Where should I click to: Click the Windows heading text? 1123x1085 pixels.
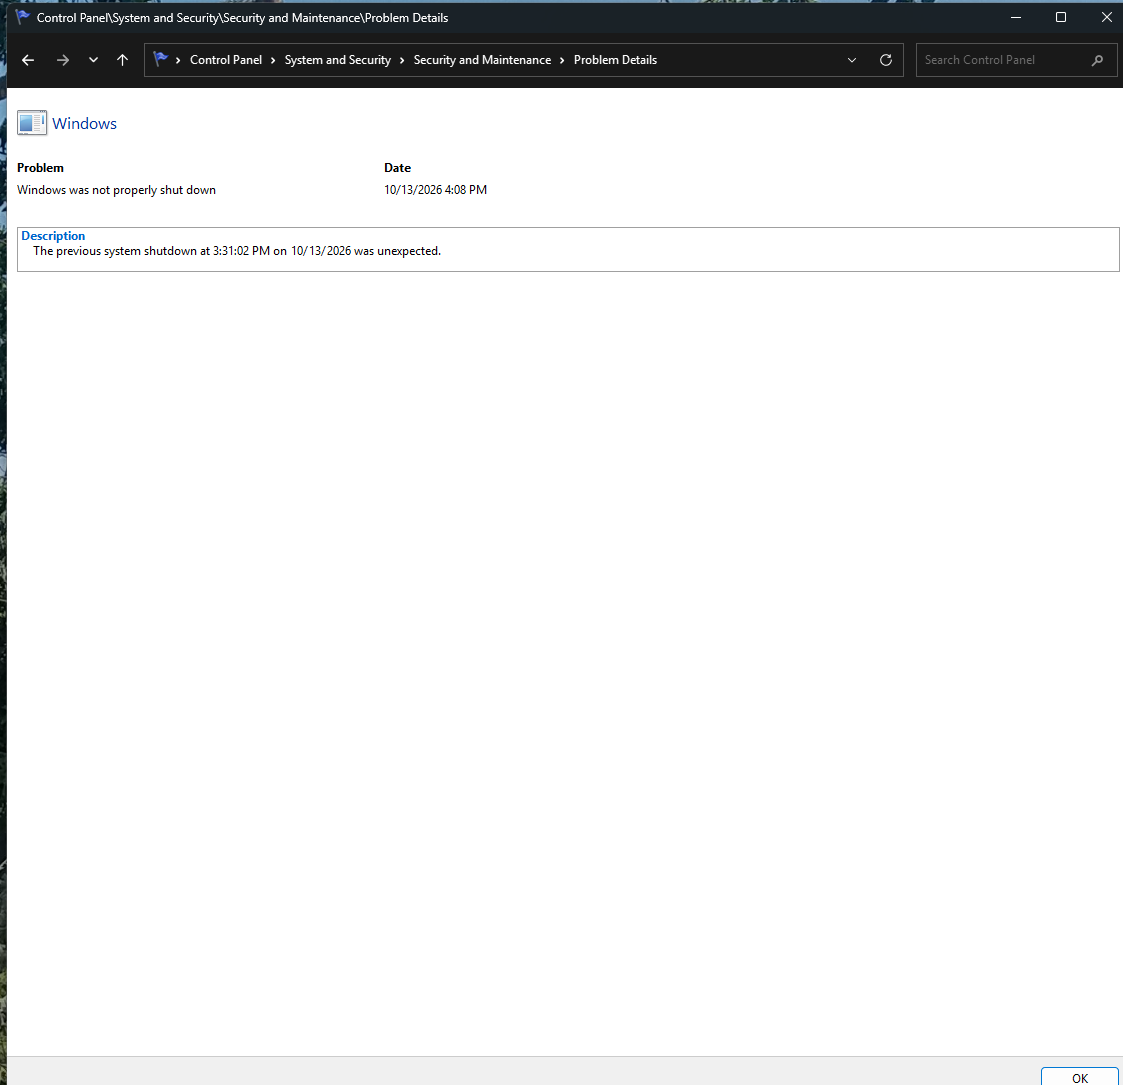tap(84, 123)
